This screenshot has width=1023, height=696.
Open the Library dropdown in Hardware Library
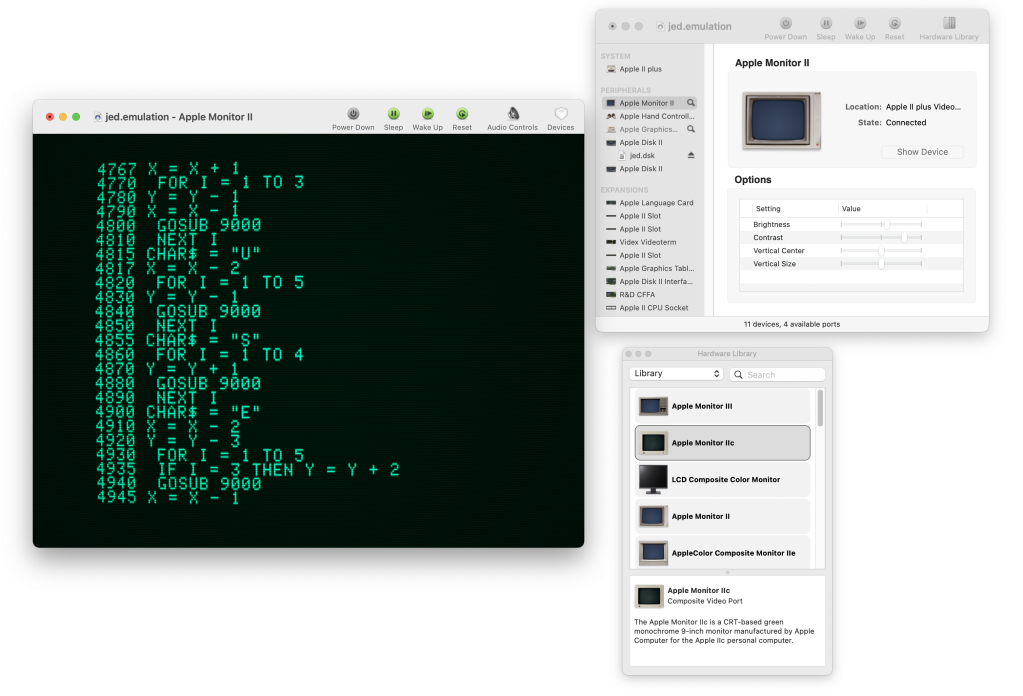tap(676, 374)
